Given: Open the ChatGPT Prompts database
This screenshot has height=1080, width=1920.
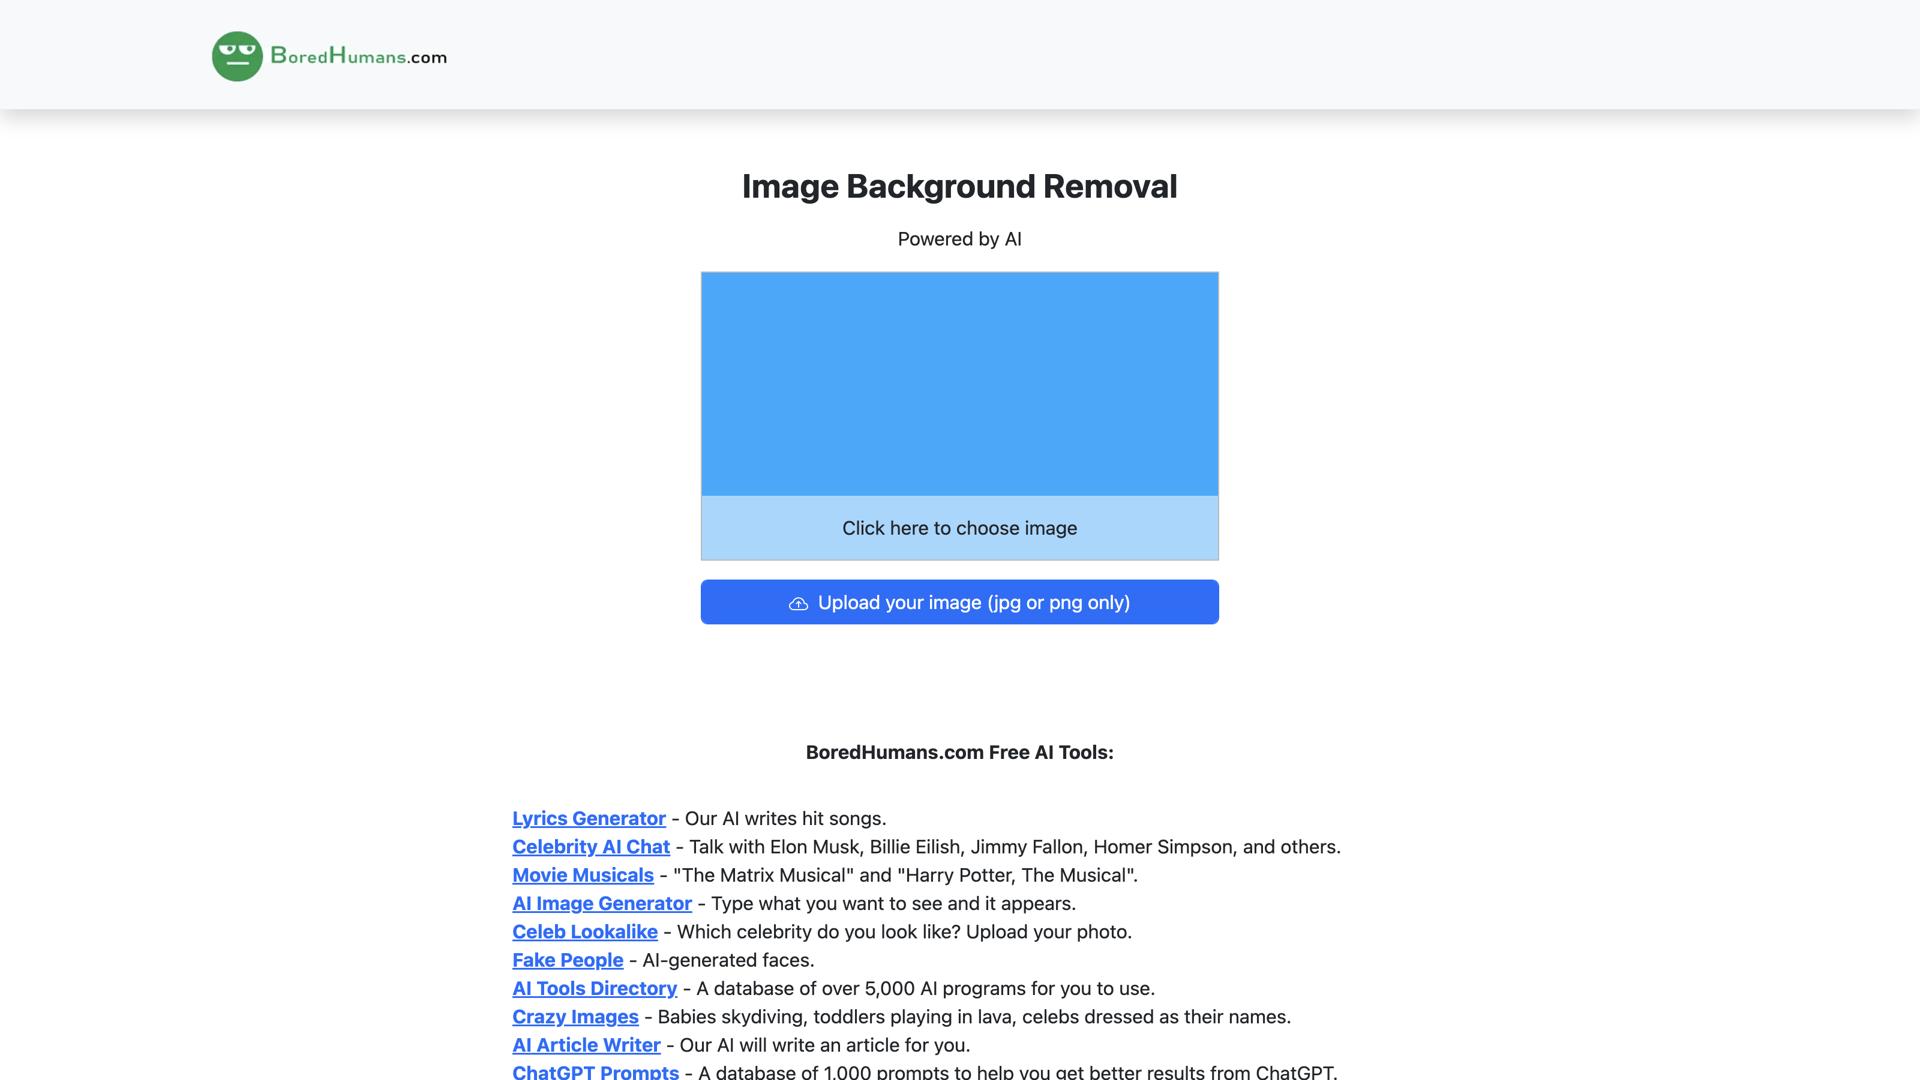Looking at the screenshot, I should tap(595, 1071).
